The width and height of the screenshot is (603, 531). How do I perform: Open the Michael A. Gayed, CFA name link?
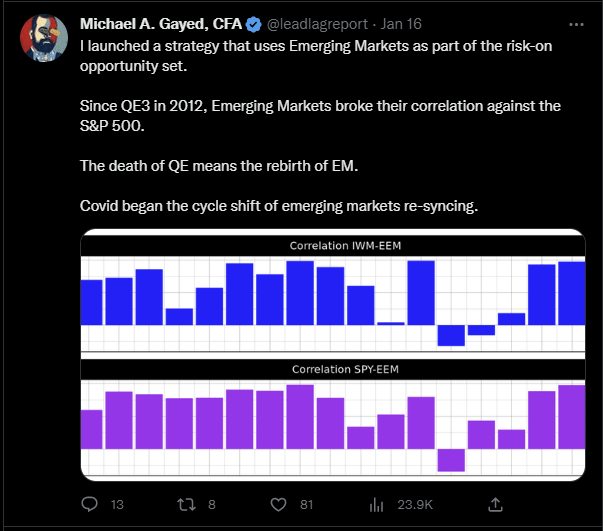click(161, 24)
